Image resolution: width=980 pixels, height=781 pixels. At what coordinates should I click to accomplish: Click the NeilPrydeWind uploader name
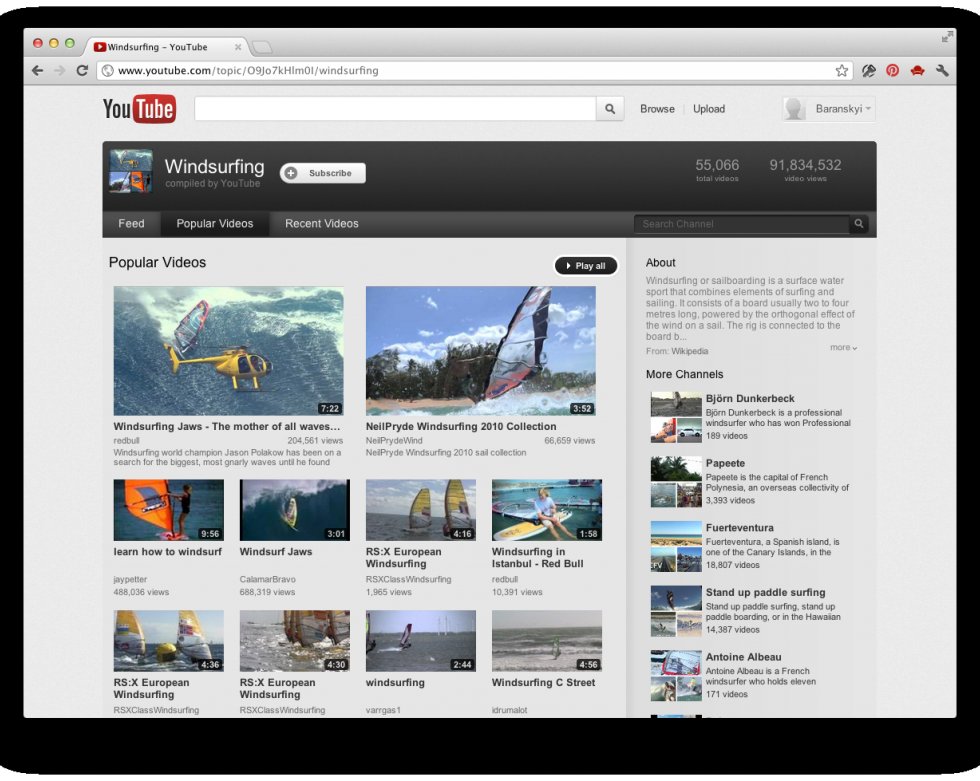pyautogui.click(x=394, y=440)
